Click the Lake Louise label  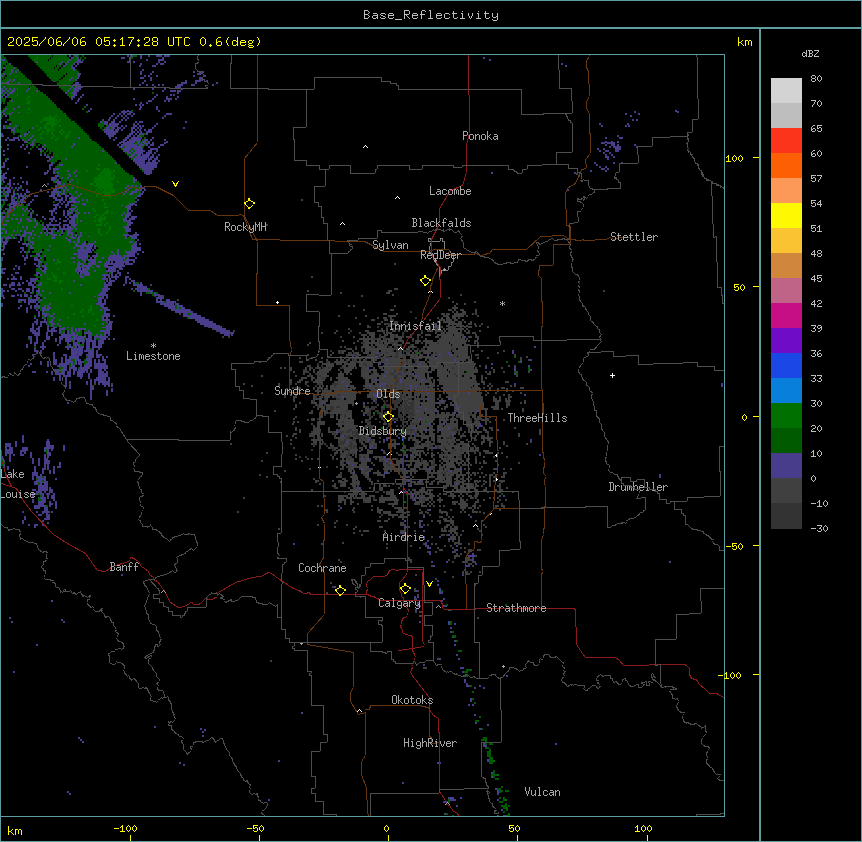pos(16,484)
